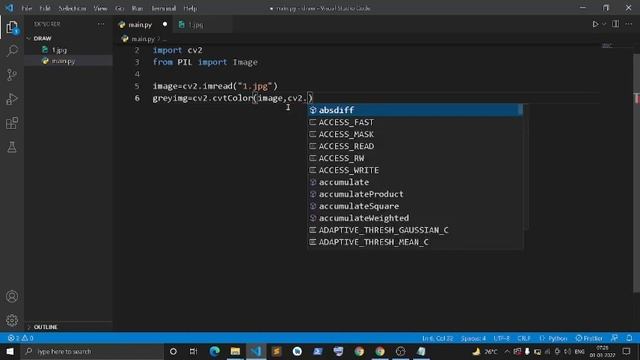Viewport: 640px width, 360px height.
Task: Open the Explorer view in activity bar
Action: 12,28
